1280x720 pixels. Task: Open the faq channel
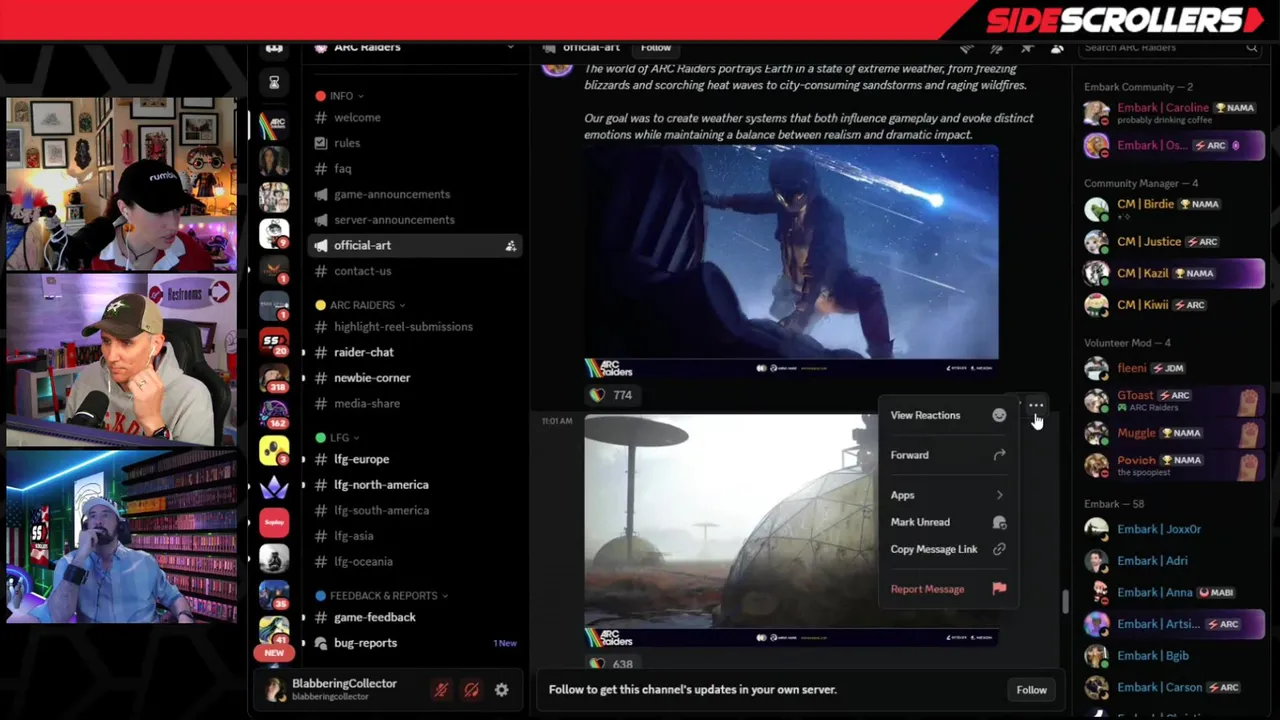(x=415, y=169)
